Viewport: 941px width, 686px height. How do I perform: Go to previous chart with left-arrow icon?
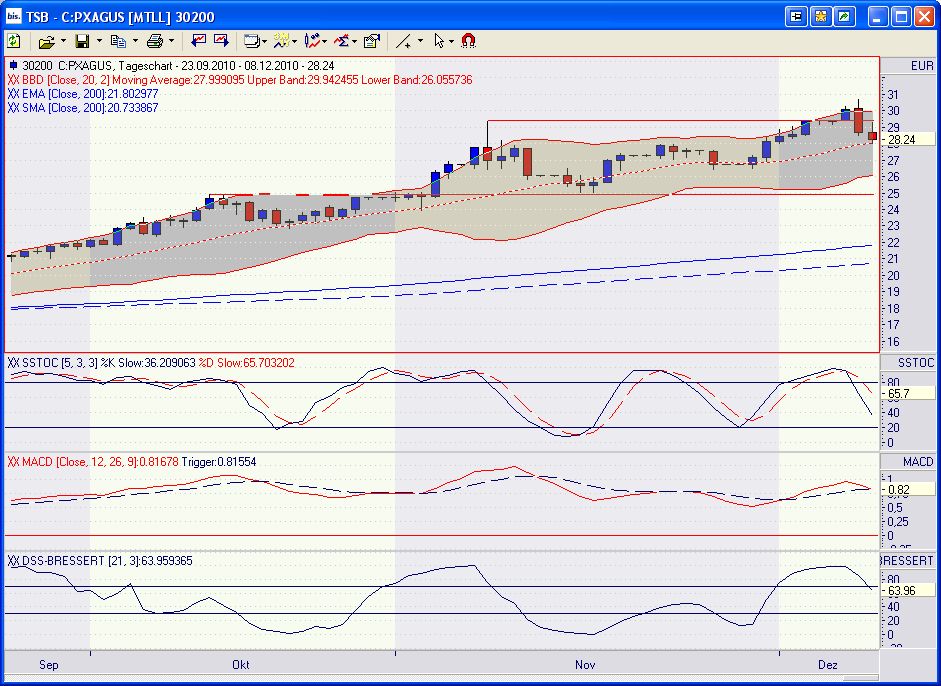[199, 40]
